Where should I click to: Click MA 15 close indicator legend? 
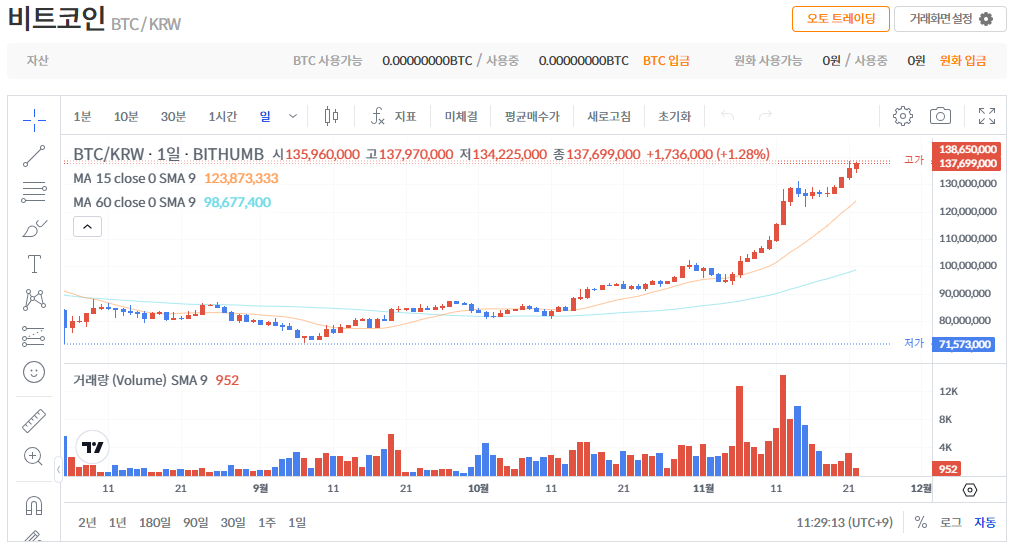coord(134,179)
